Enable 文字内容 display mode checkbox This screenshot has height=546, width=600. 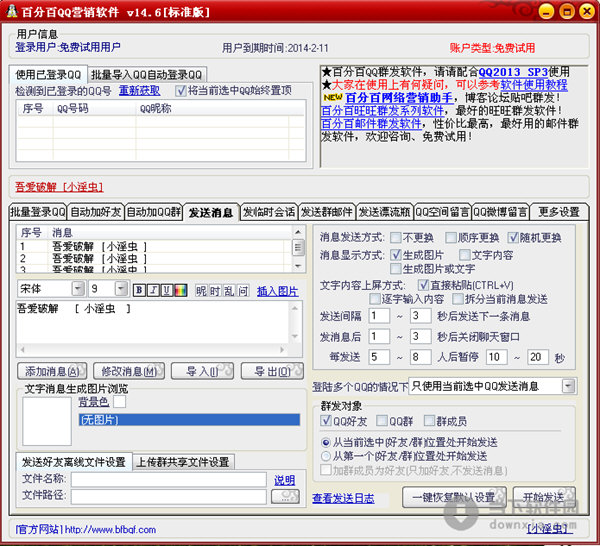[x=465, y=254]
